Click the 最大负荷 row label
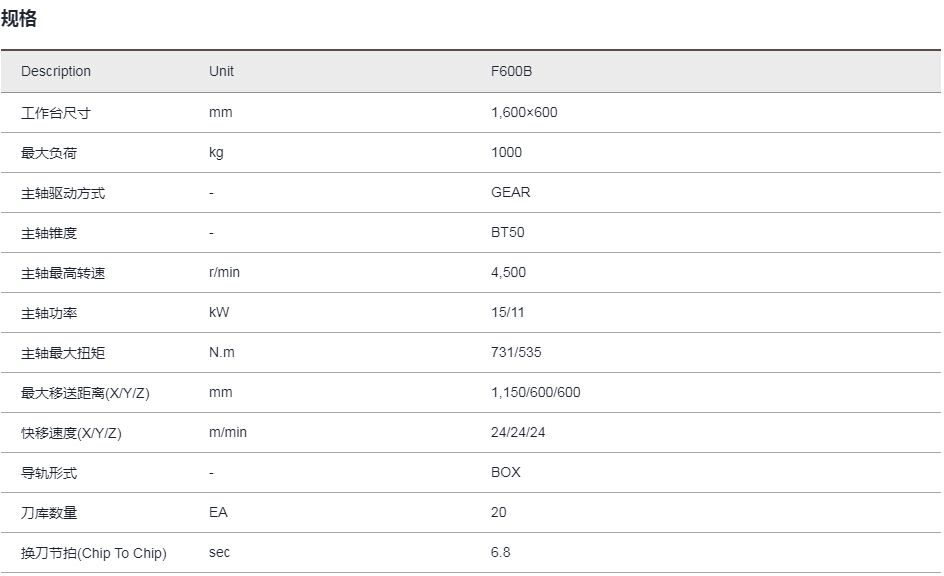Image resolution: width=944 pixels, height=576 pixels. 49,153
